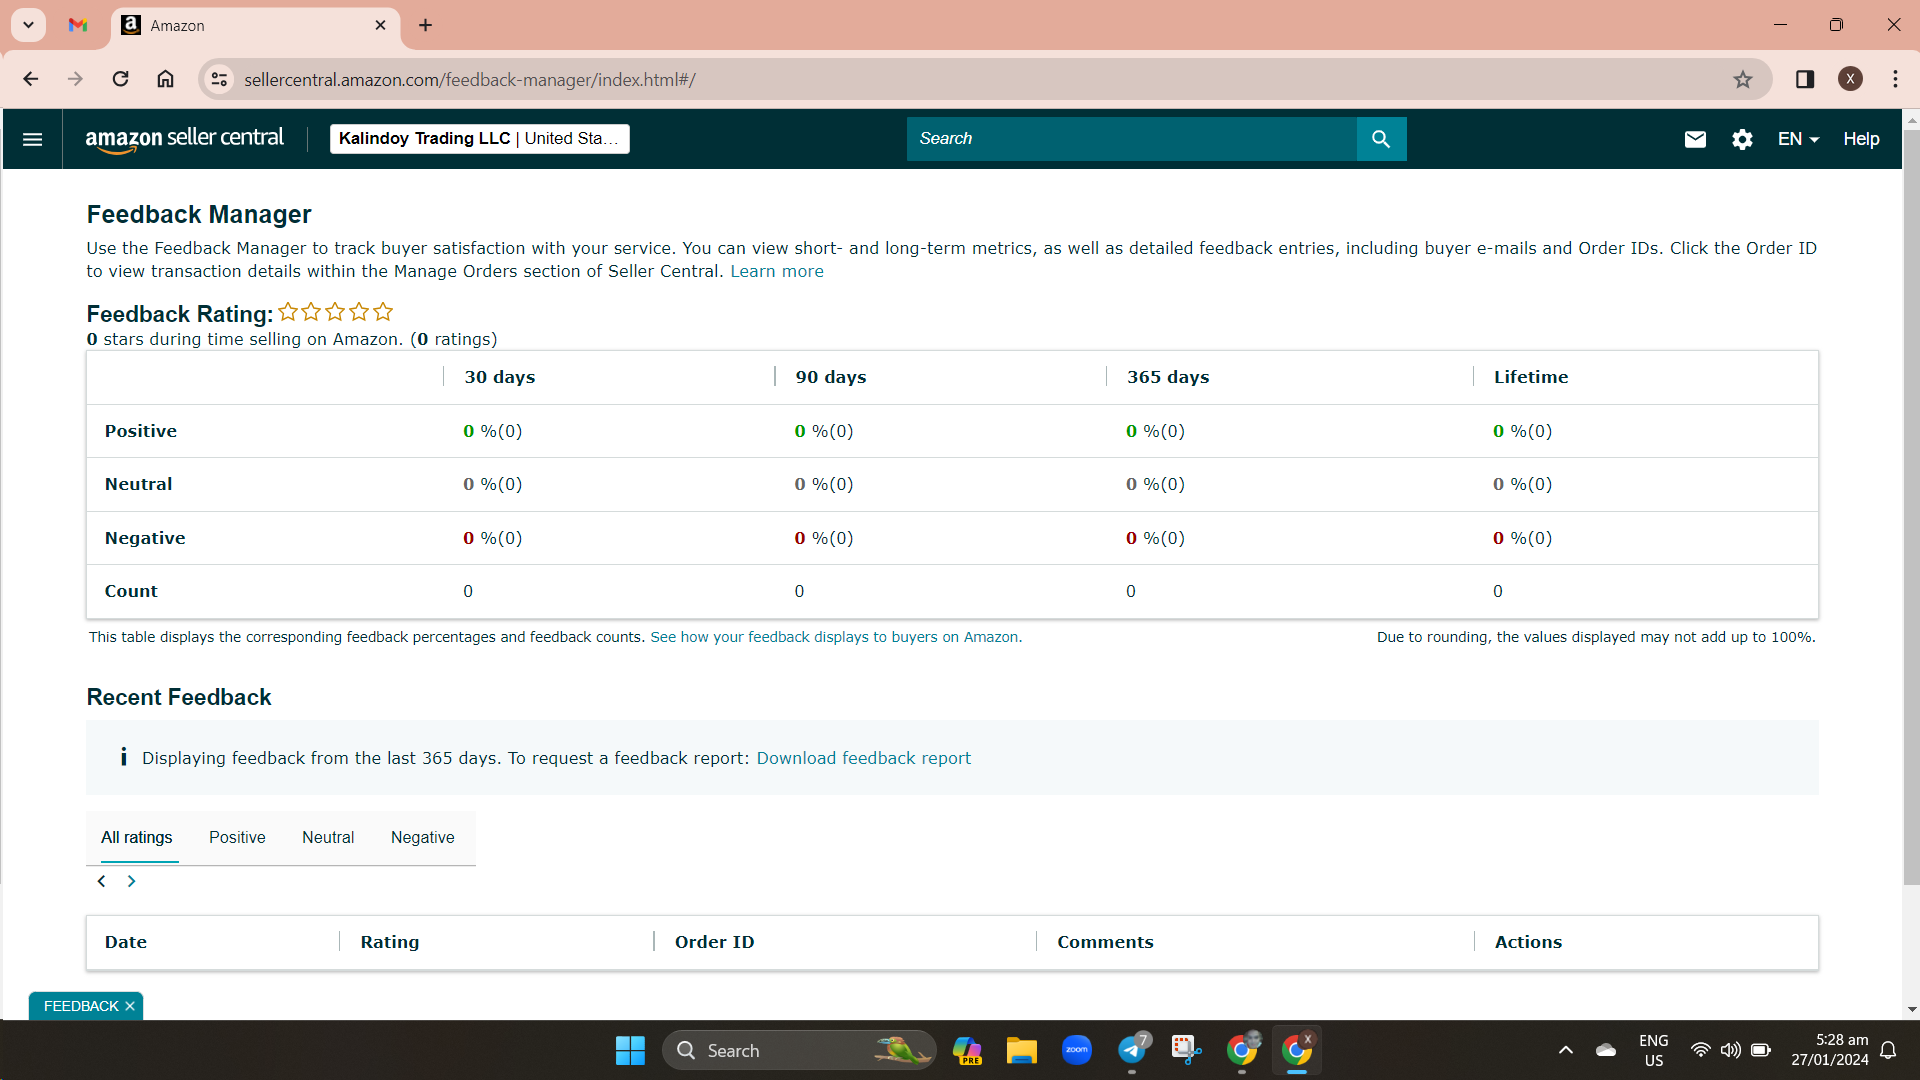Reload the page
Image resolution: width=1920 pixels, height=1080 pixels.
120,79
